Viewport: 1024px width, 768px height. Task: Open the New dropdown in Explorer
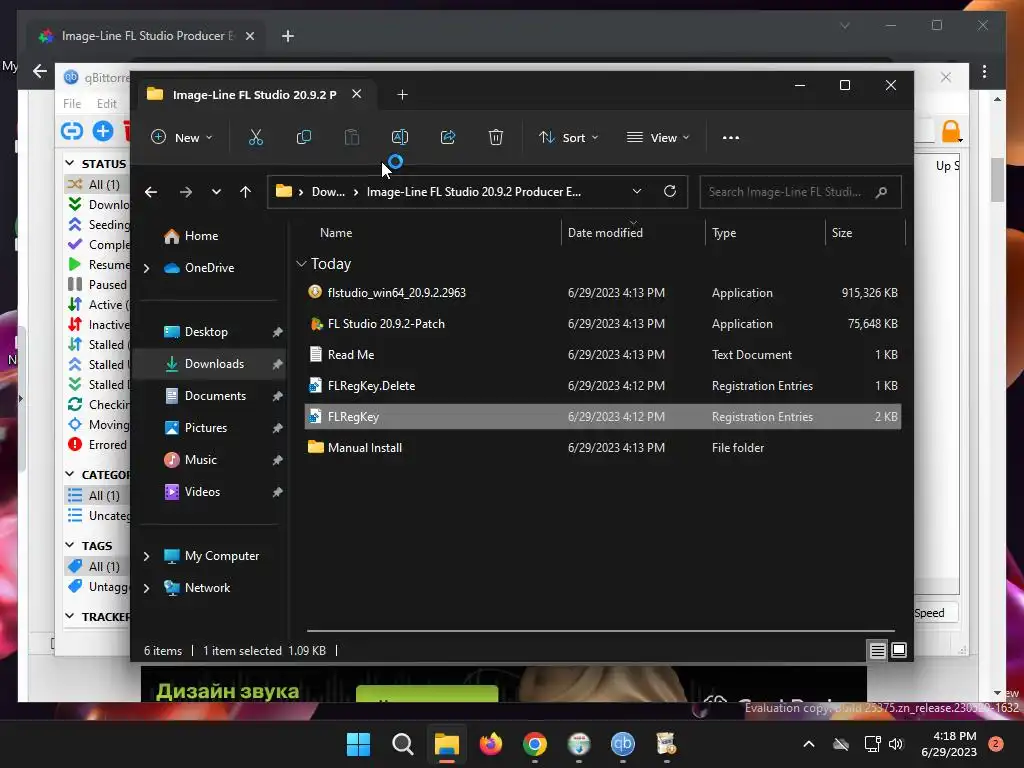pos(182,138)
